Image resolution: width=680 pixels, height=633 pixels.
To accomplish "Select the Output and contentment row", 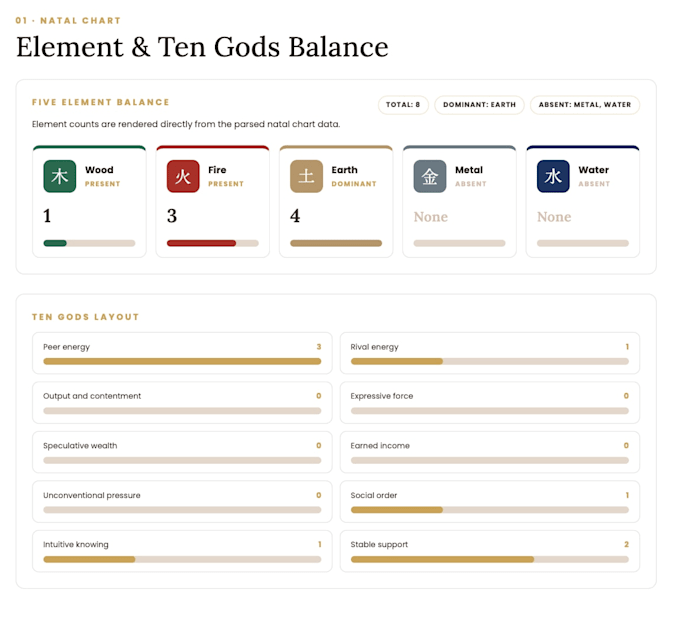I will (182, 403).
